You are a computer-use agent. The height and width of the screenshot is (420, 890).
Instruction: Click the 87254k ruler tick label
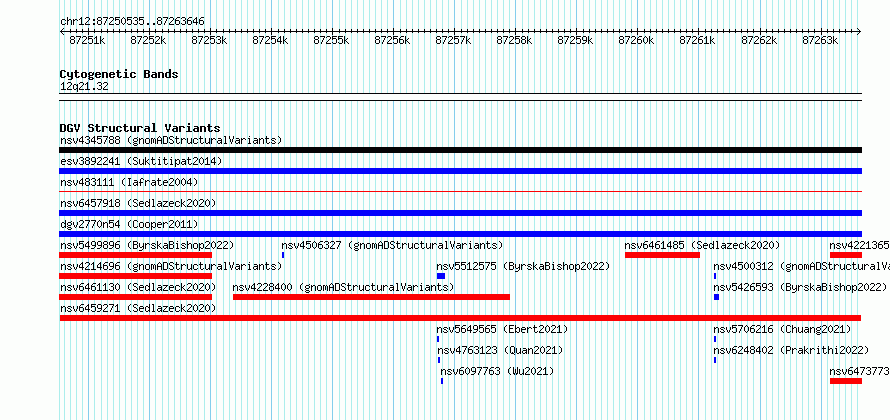(270, 40)
